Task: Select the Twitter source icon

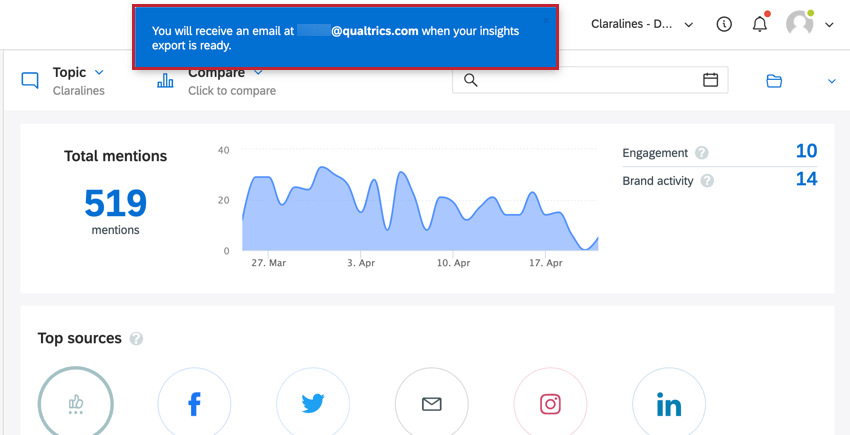Action: click(313, 405)
